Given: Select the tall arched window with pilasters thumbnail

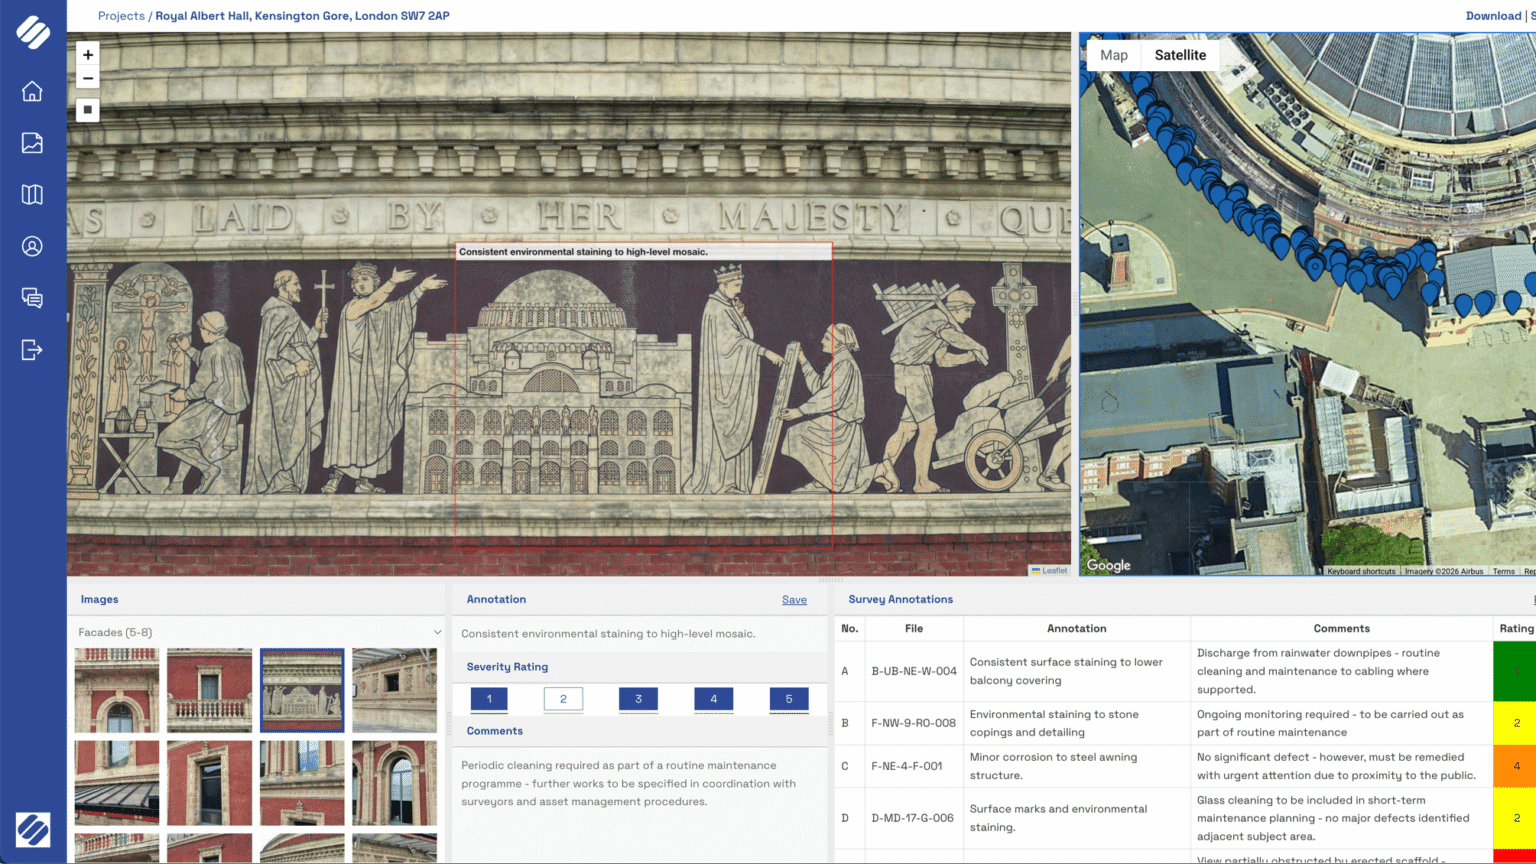Looking at the screenshot, I should click(394, 782).
